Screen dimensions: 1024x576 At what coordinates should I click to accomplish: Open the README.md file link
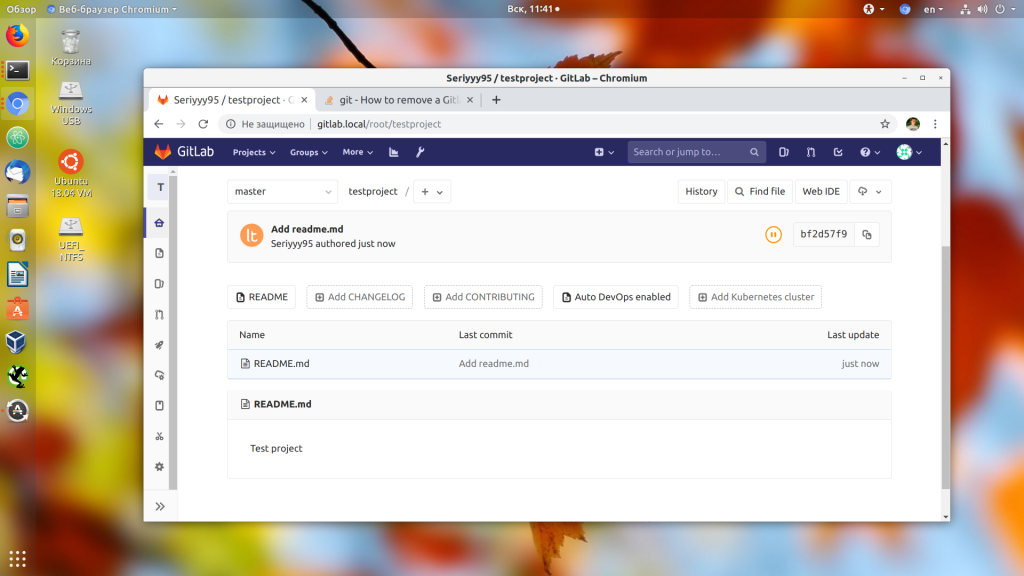pyautogui.click(x=281, y=364)
